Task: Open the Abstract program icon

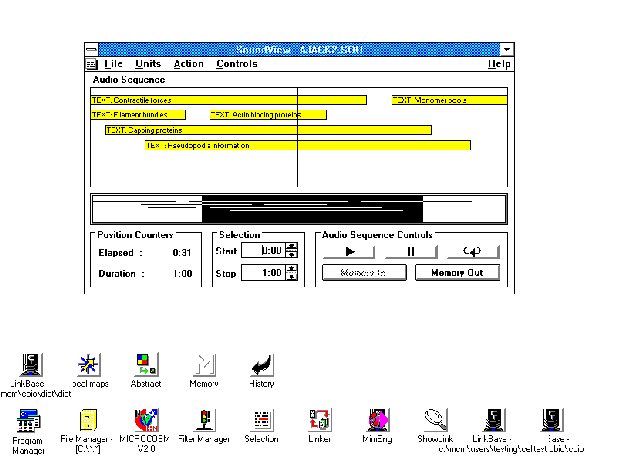Action: [x=145, y=363]
